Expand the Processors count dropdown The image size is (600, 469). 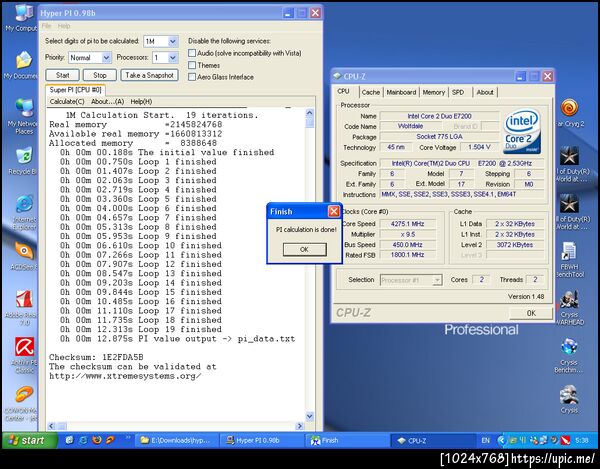(x=172, y=58)
